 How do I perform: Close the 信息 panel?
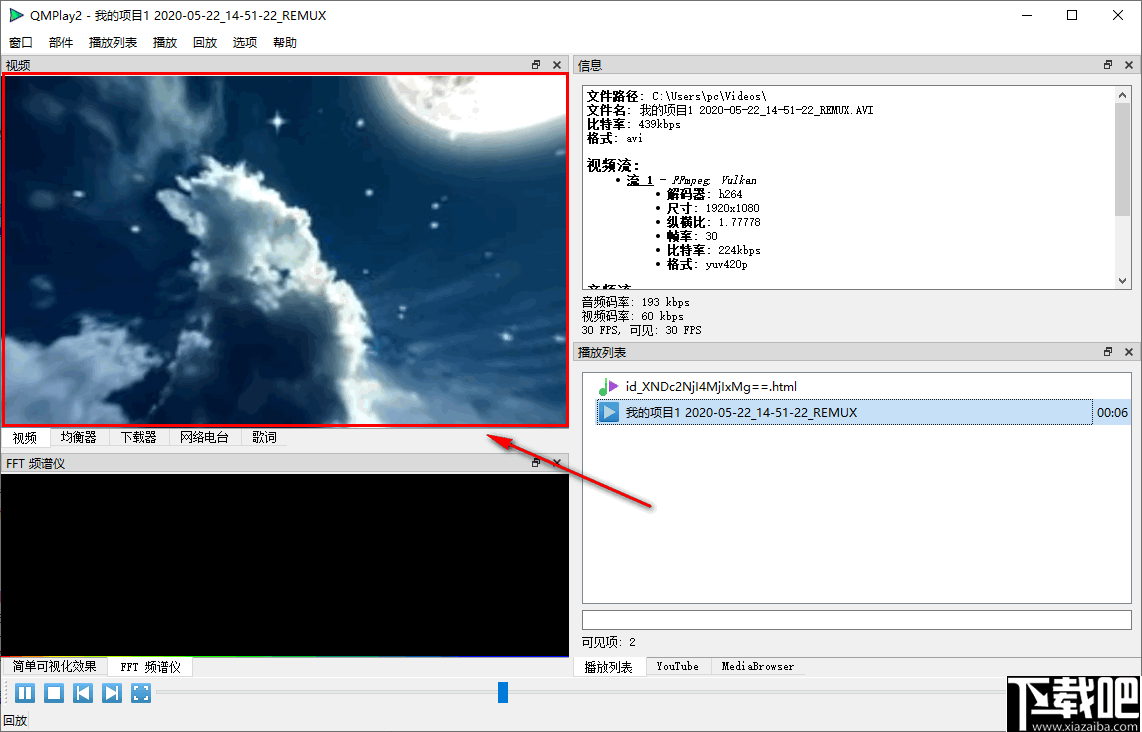[1128, 64]
